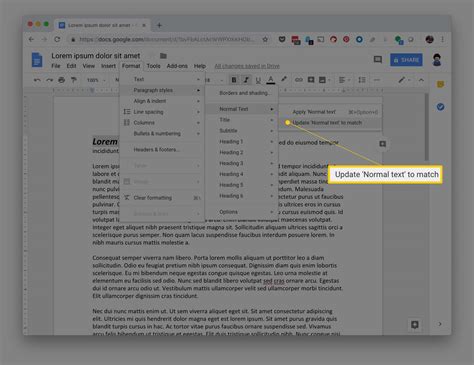Open a new browser tab with the plus
Screen dimensions: 474x365
point(159,25)
